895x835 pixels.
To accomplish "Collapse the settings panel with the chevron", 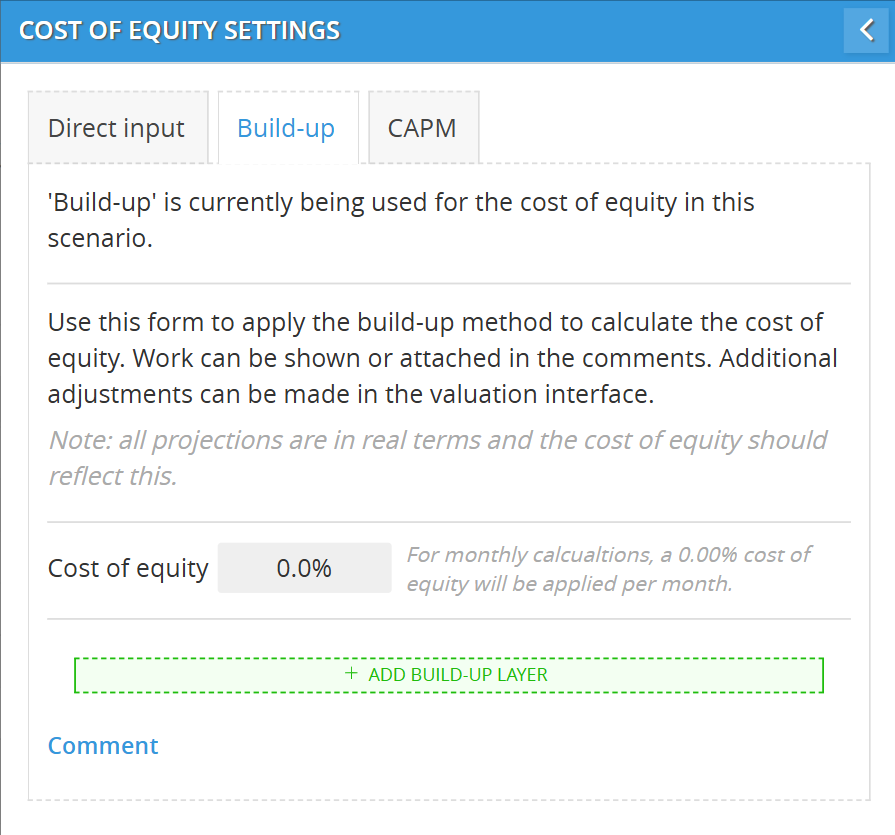I will point(867,30).
